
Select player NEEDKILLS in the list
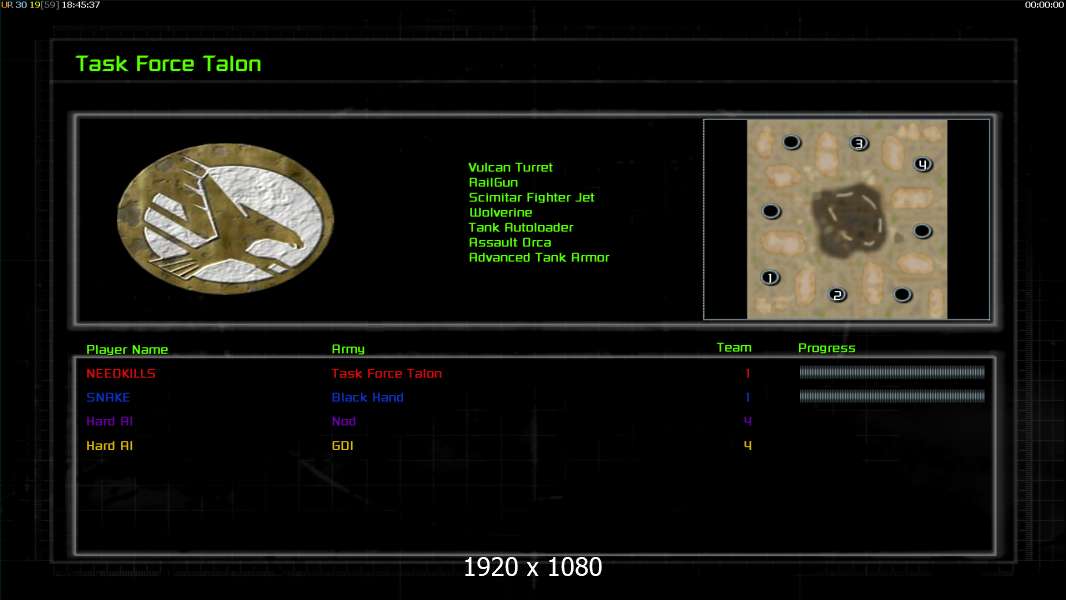point(121,373)
